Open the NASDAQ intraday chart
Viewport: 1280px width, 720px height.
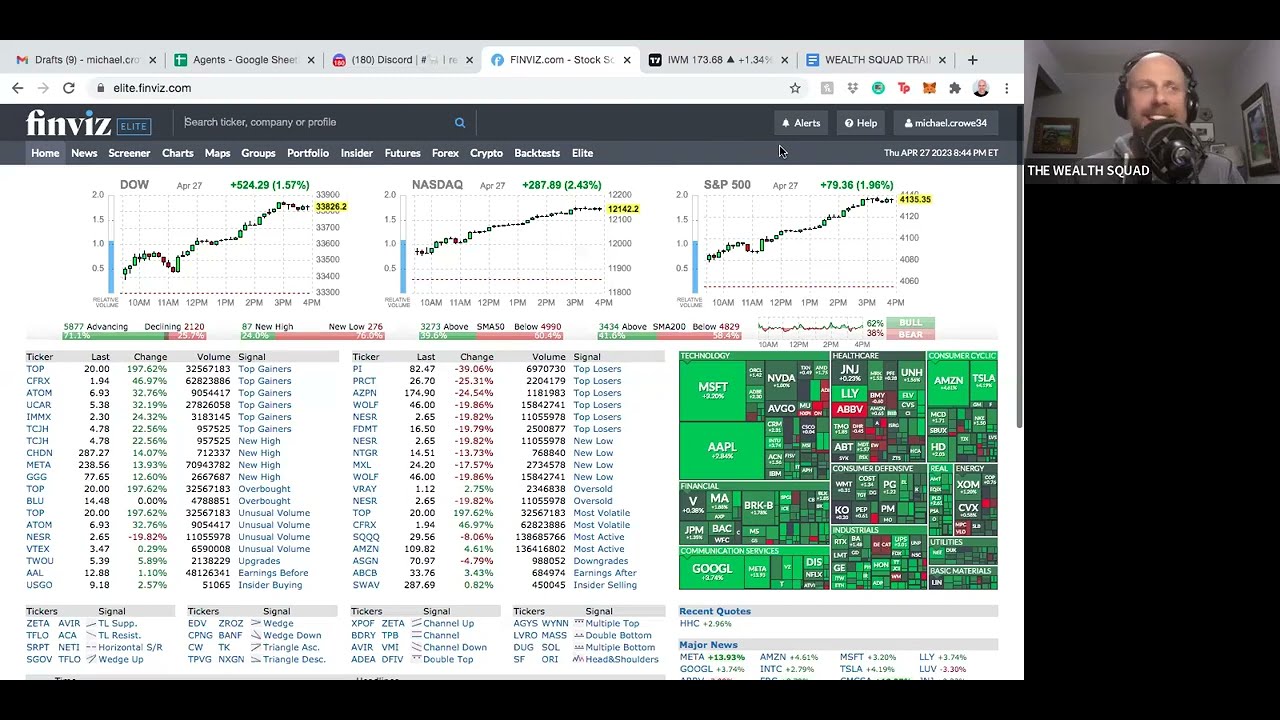[512, 243]
